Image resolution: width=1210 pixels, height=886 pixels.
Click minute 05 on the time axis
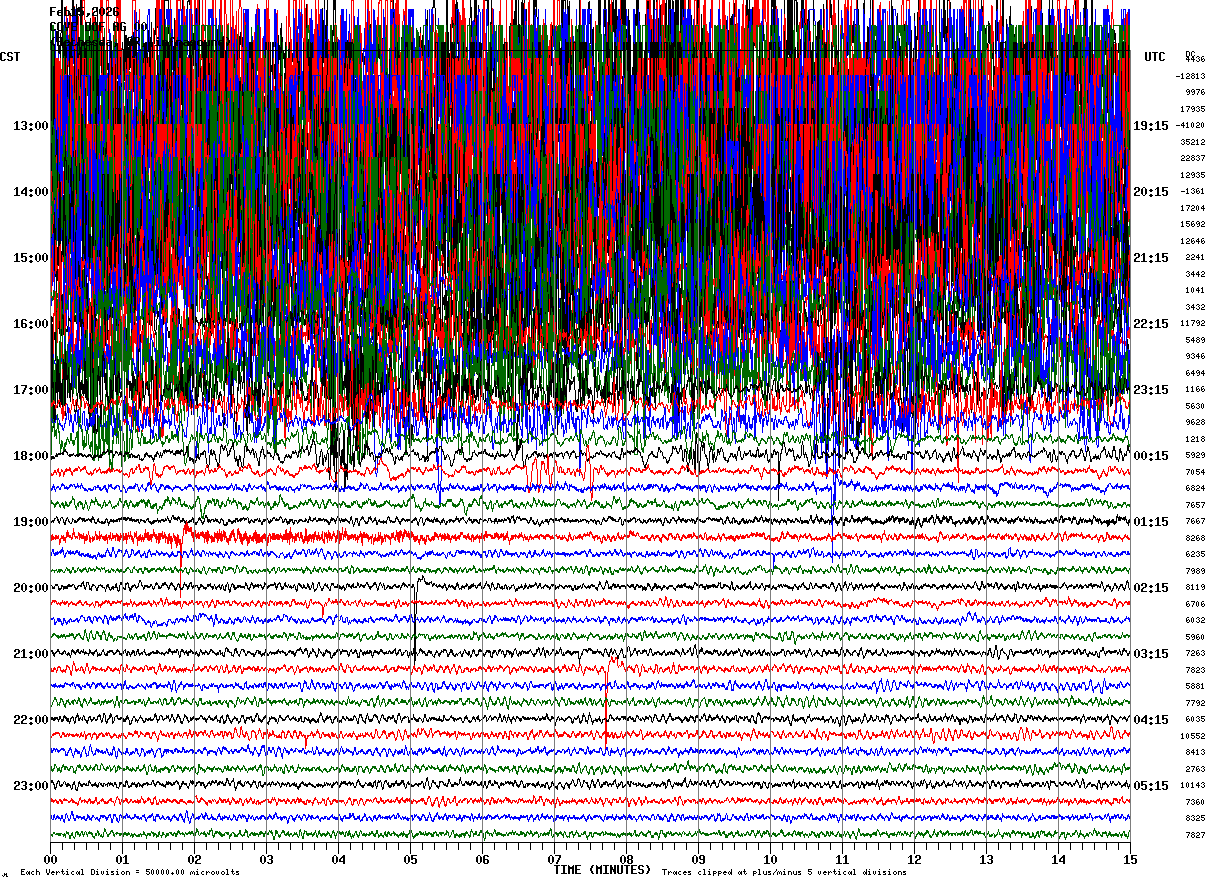[x=410, y=859]
